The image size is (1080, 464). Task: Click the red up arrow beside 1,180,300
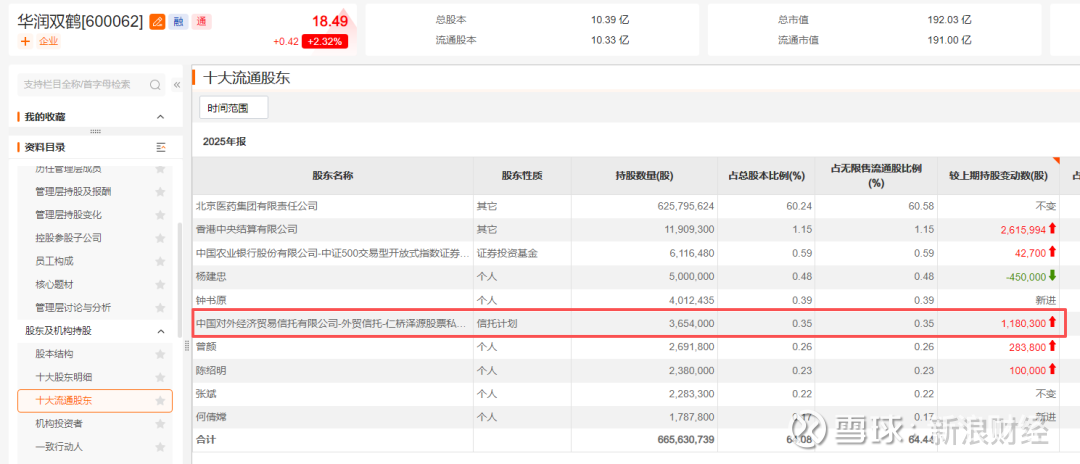1052,321
